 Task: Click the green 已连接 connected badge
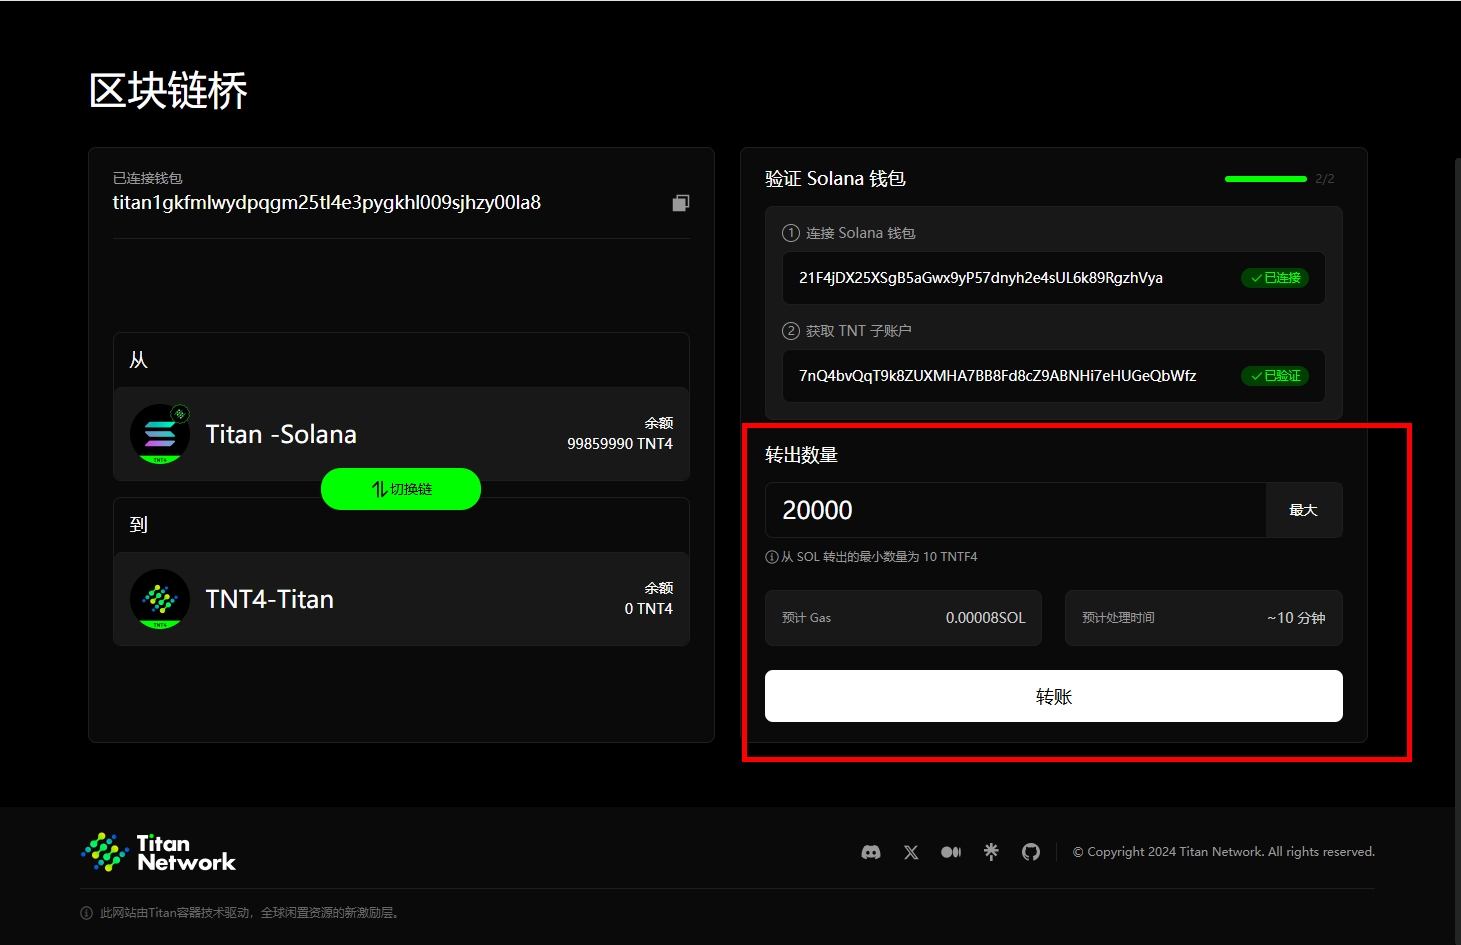point(1275,278)
